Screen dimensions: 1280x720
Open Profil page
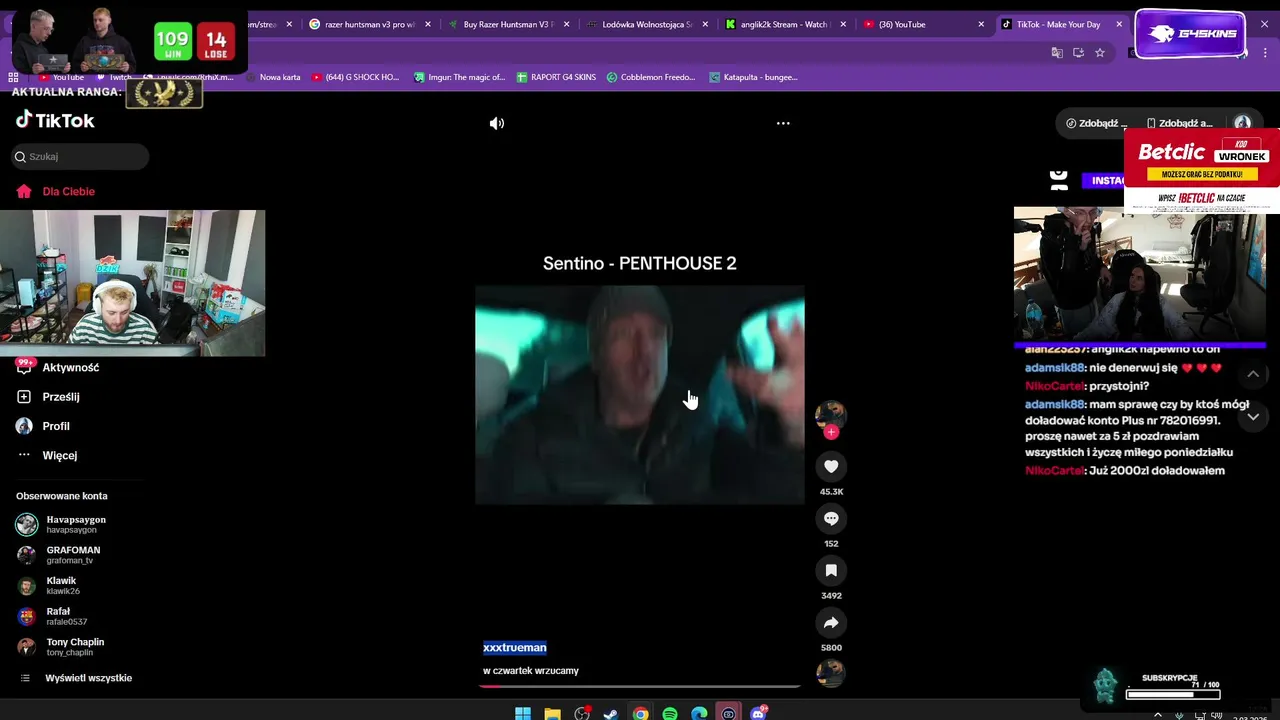(x=43, y=426)
